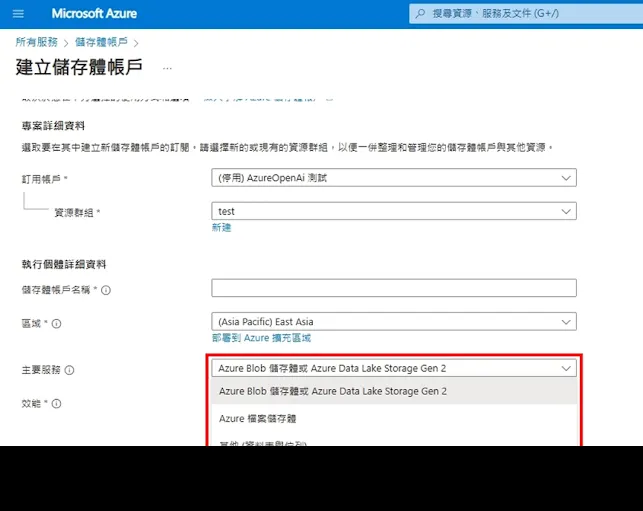Click the 建立儲存體帳戶 page title
643x511 pixels.
click(x=79, y=67)
